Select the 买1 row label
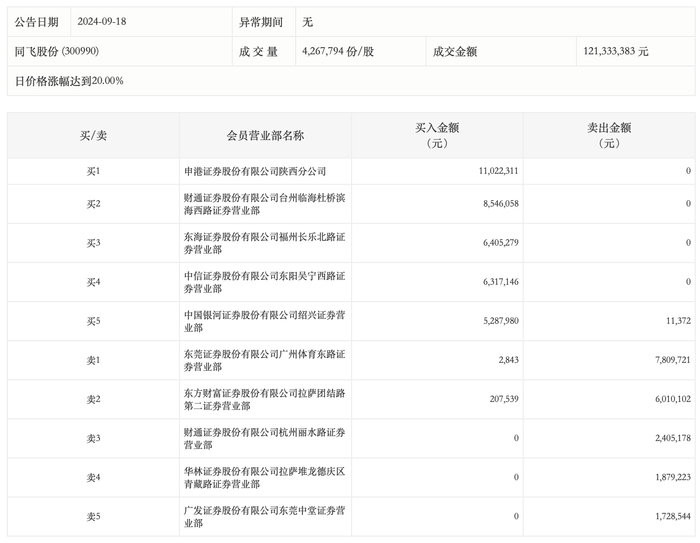 pos(93,171)
